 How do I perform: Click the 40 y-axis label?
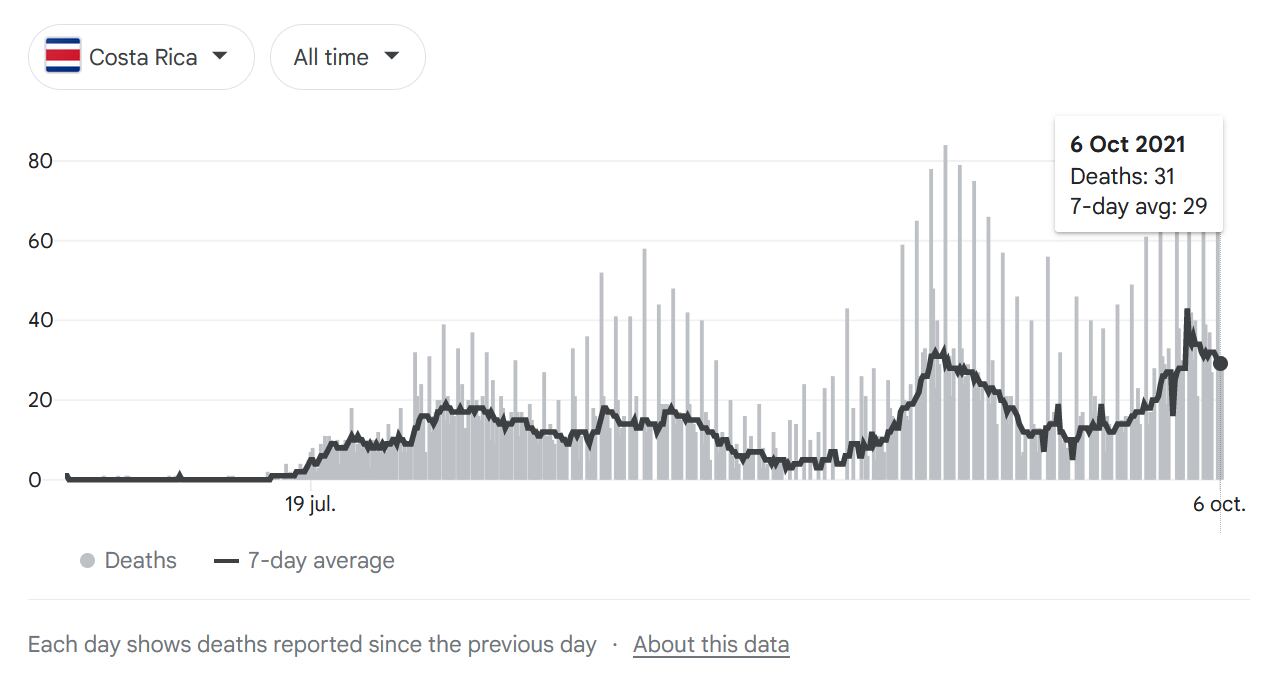40,321
